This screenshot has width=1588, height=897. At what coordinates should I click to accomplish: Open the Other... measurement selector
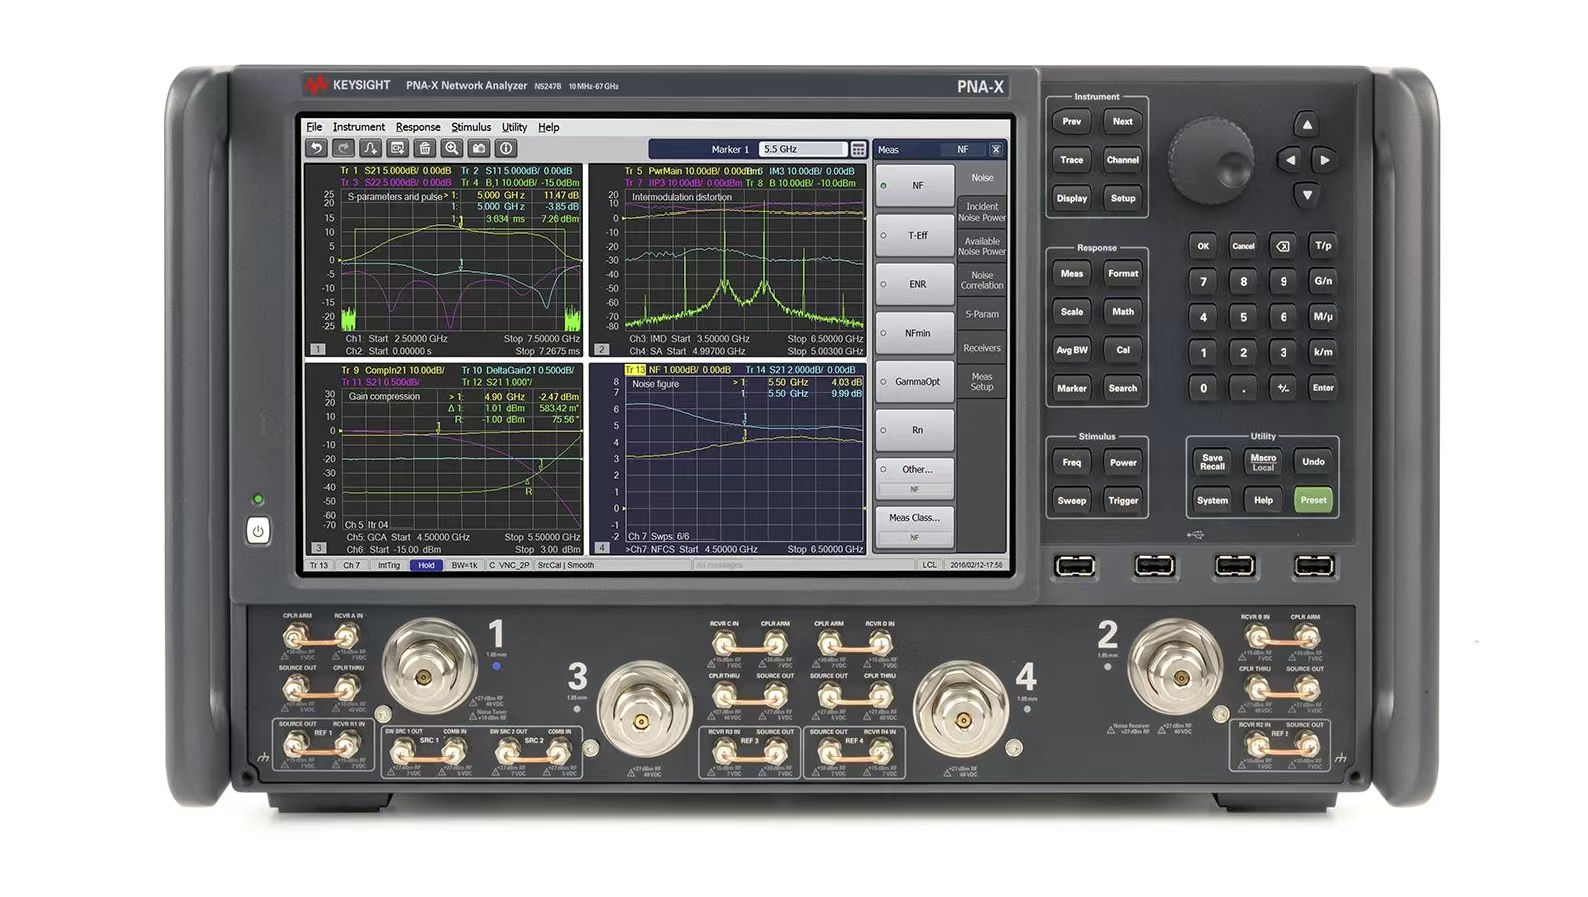click(914, 470)
